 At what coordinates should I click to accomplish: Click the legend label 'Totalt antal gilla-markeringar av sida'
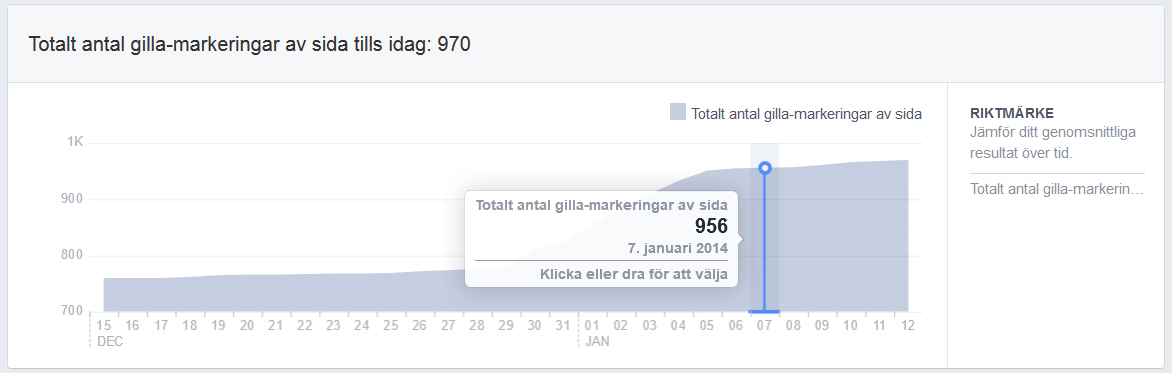(806, 114)
